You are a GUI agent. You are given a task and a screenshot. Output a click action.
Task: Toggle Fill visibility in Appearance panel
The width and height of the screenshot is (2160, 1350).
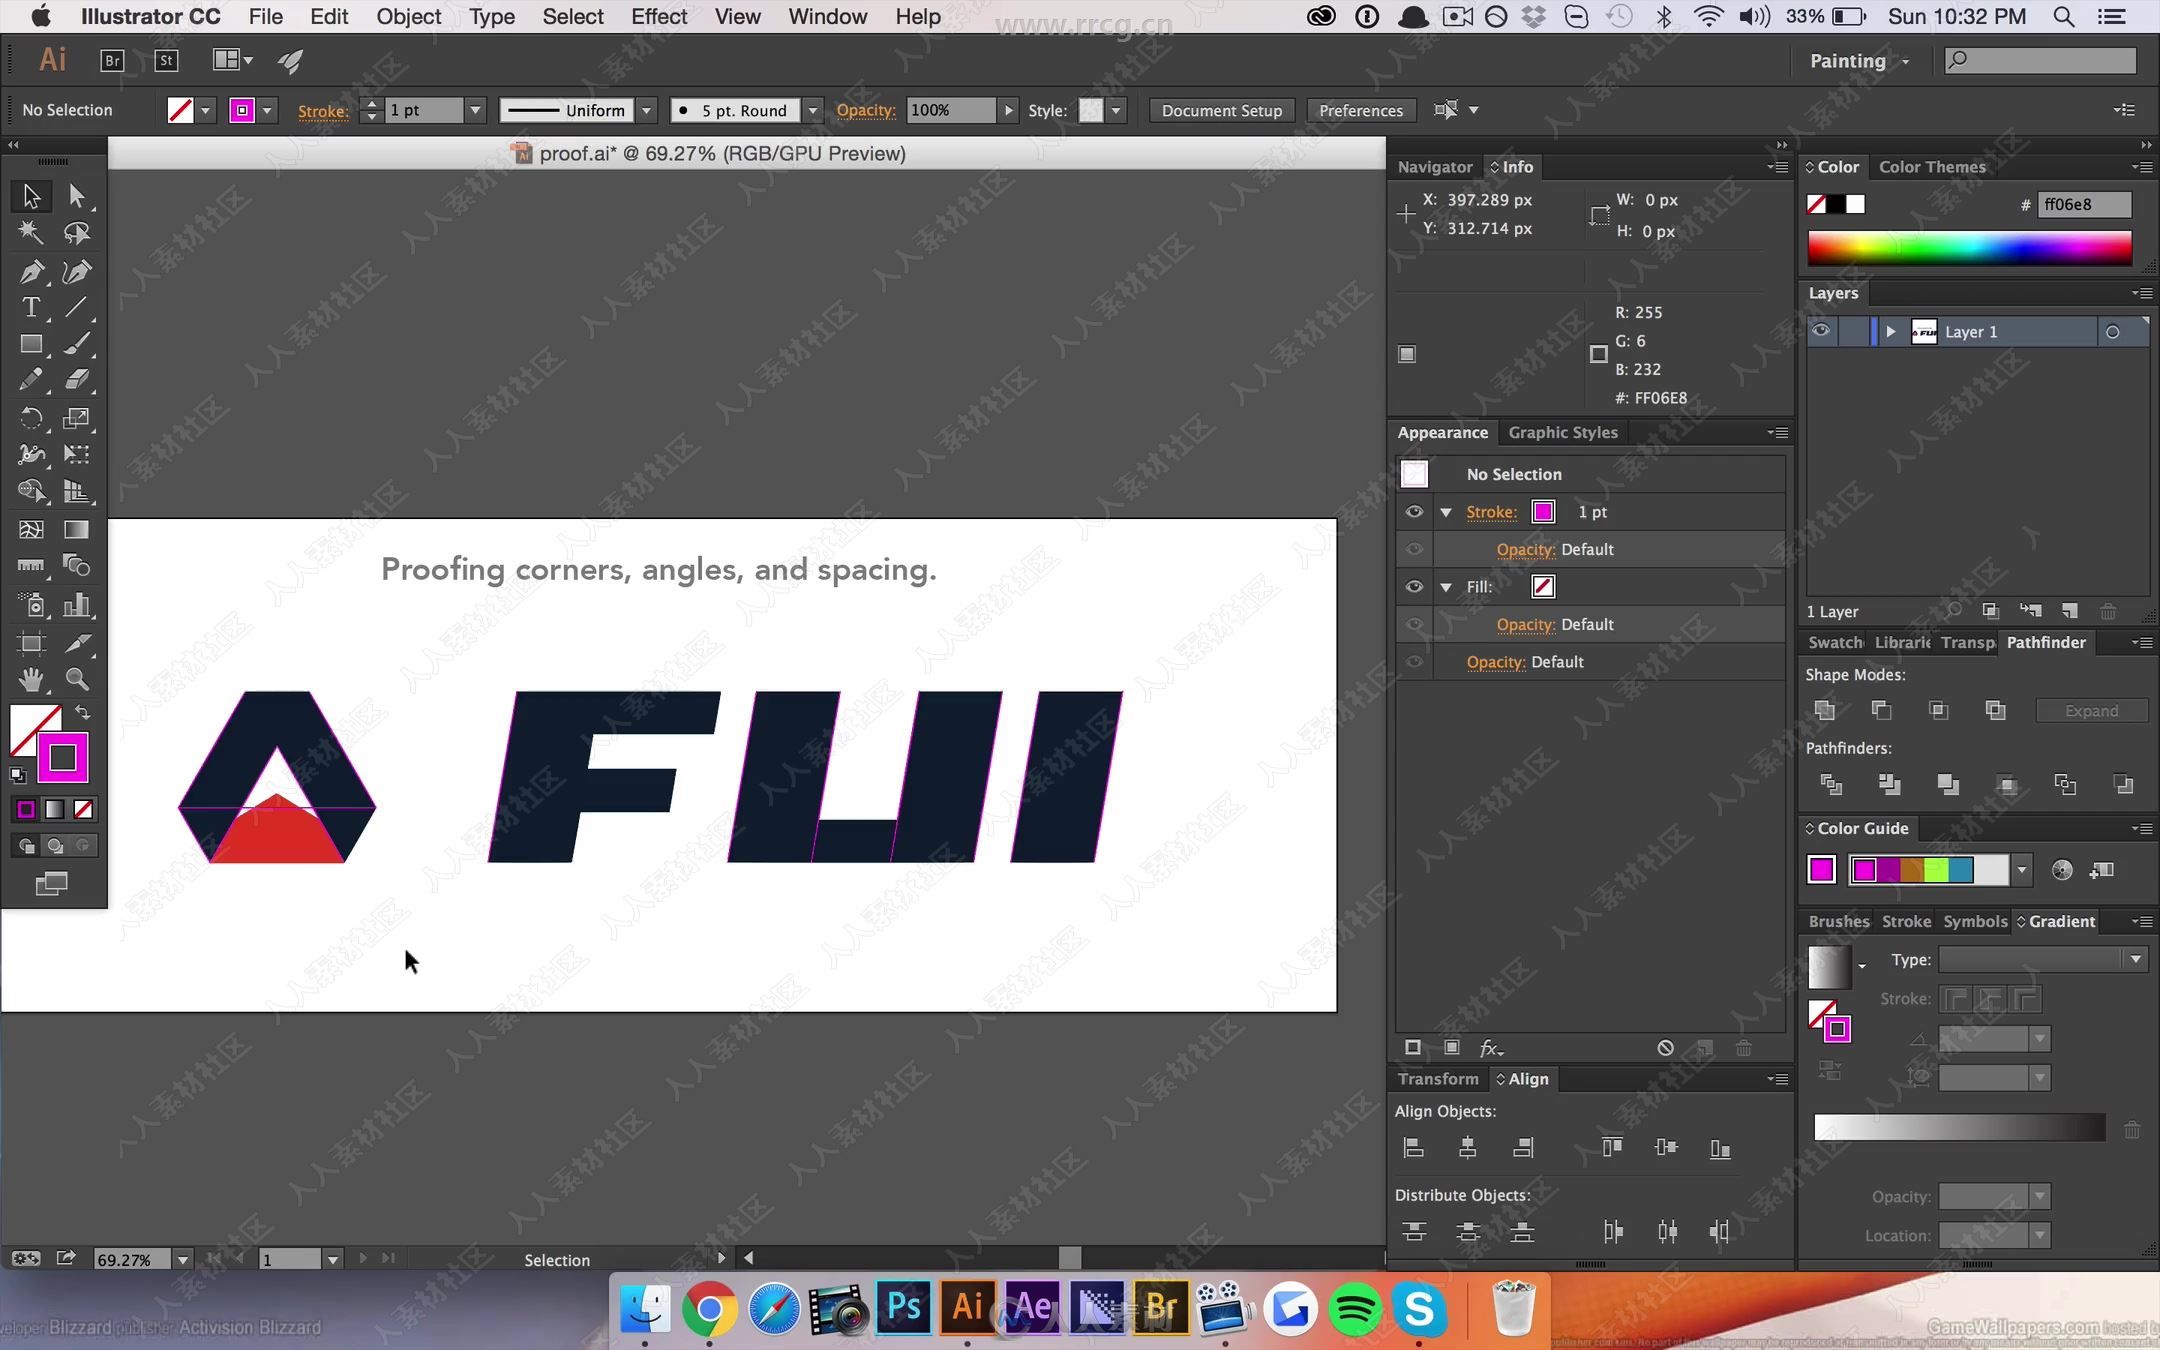click(x=1414, y=587)
